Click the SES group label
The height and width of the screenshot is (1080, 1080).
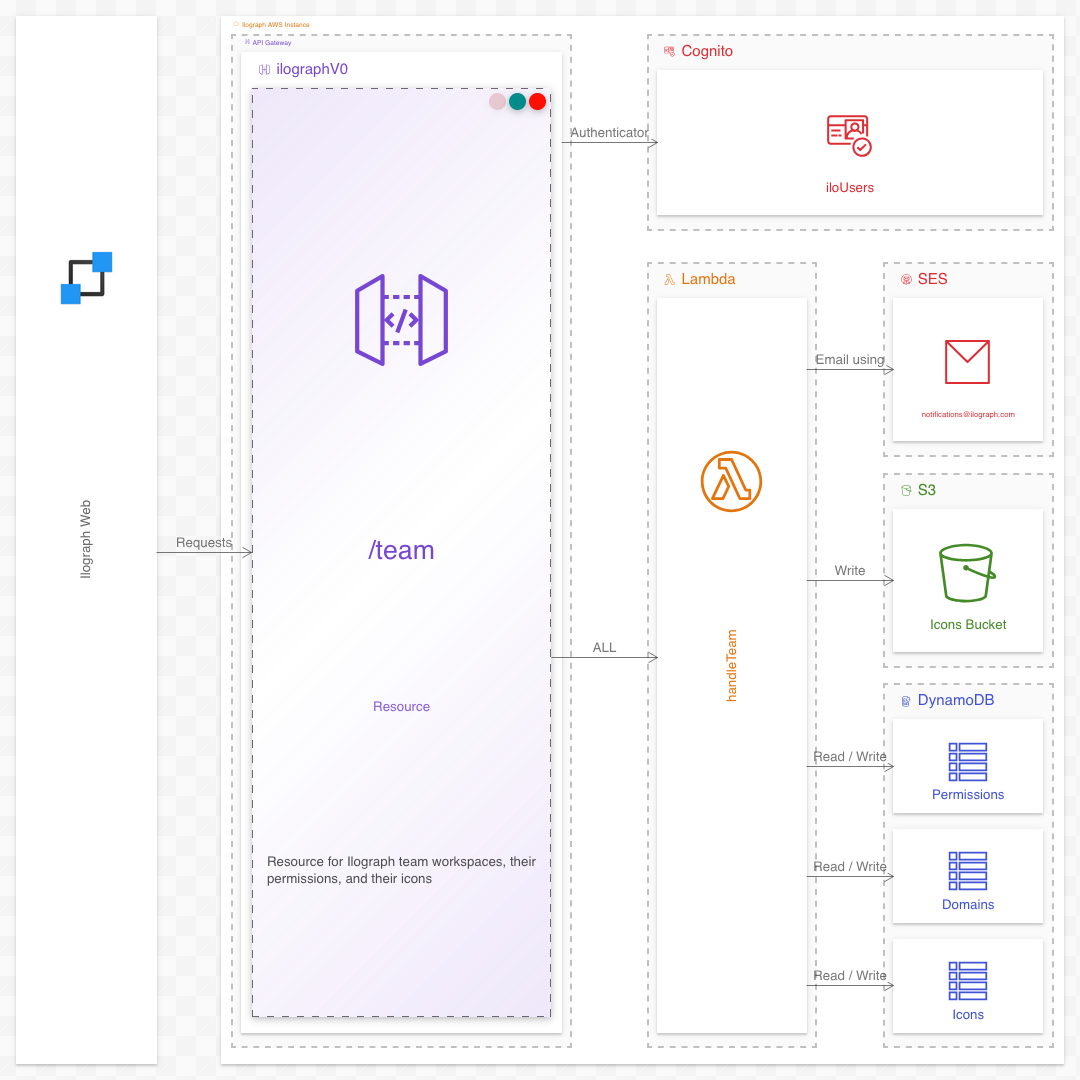click(x=932, y=279)
